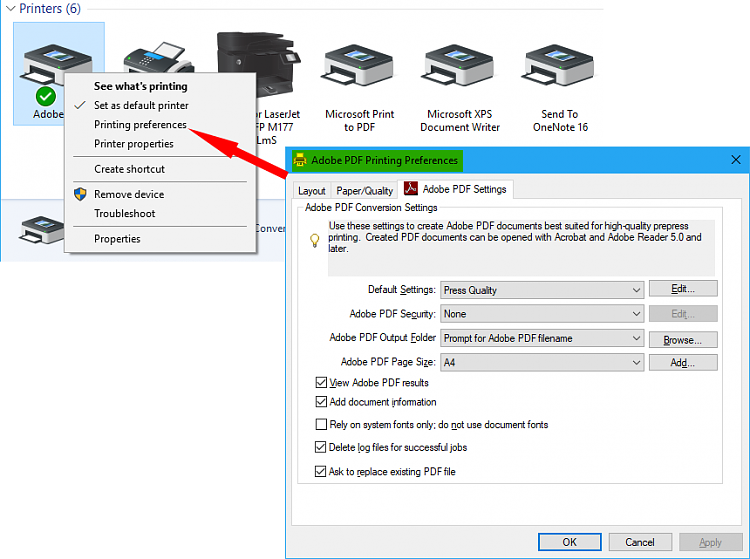Screen dimensions: 750x559
Task: Click the Adobe PDF icon on the settings tab
Action: (411, 189)
